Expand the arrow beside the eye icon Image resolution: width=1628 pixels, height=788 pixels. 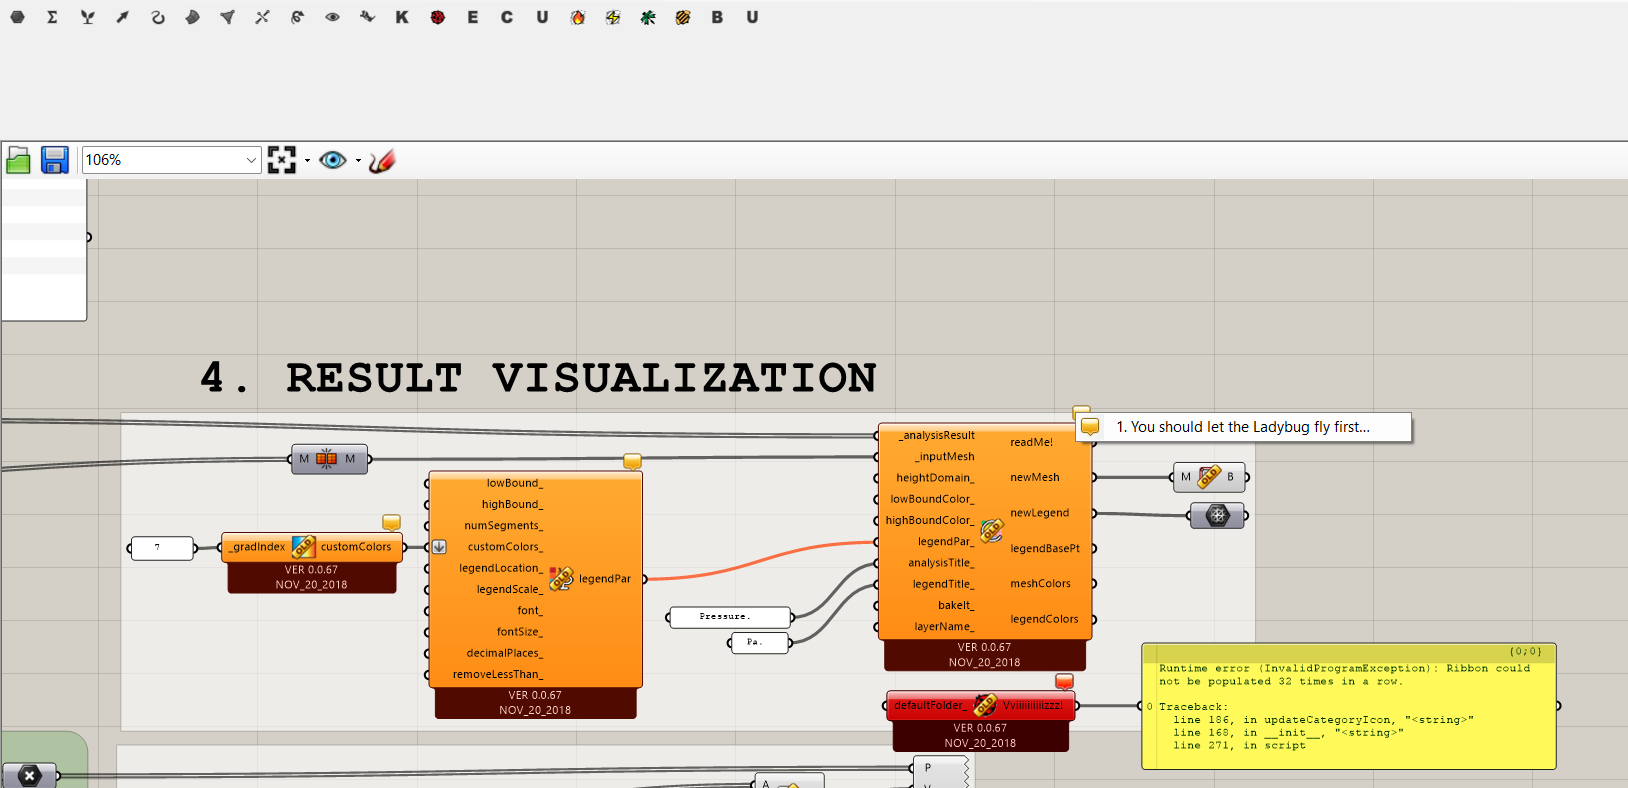click(358, 160)
